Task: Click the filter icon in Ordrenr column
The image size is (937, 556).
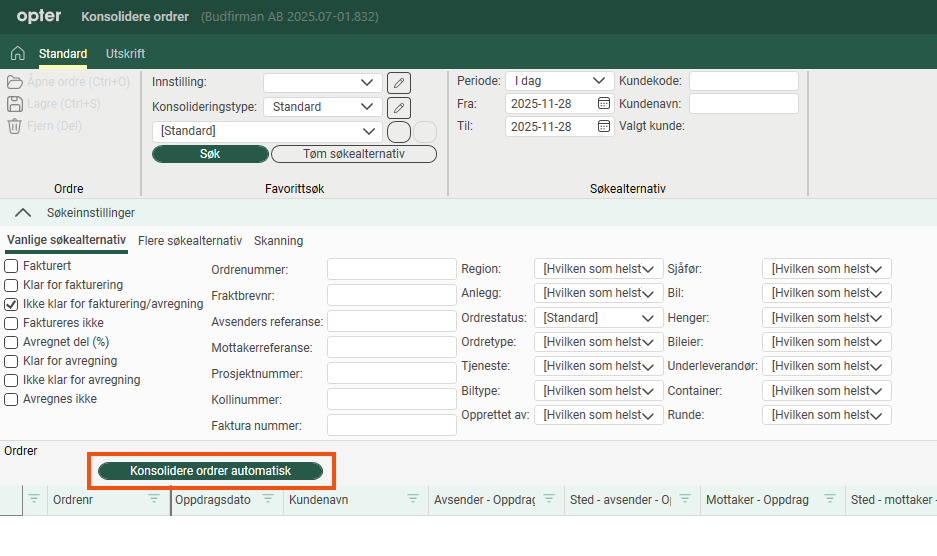Action: tap(154, 500)
